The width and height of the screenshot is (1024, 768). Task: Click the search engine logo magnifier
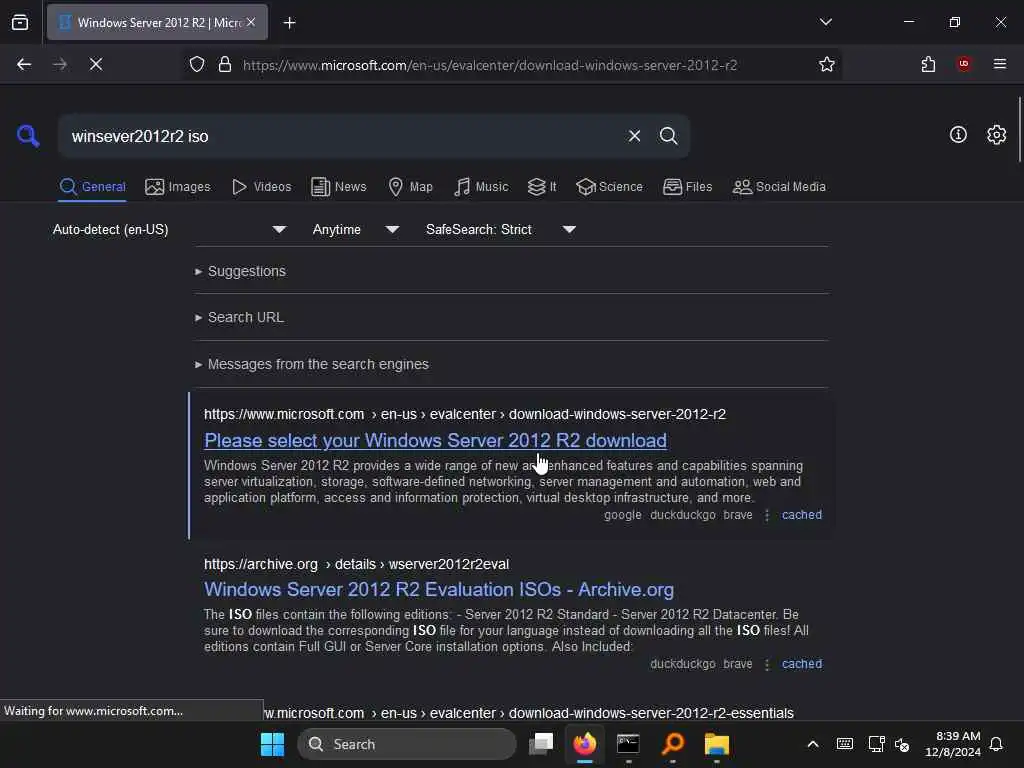click(28, 136)
